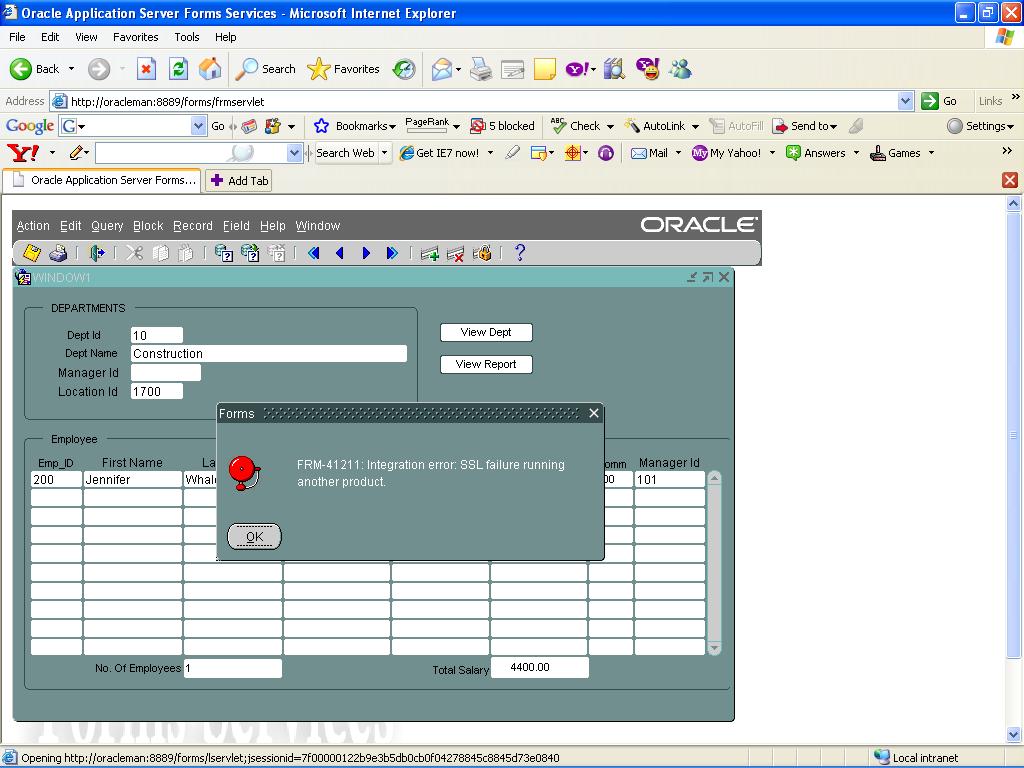This screenshot has height=768, width=1024.
Task: Click the employee block scrollbar down arrow
Action: click(714, 648)
